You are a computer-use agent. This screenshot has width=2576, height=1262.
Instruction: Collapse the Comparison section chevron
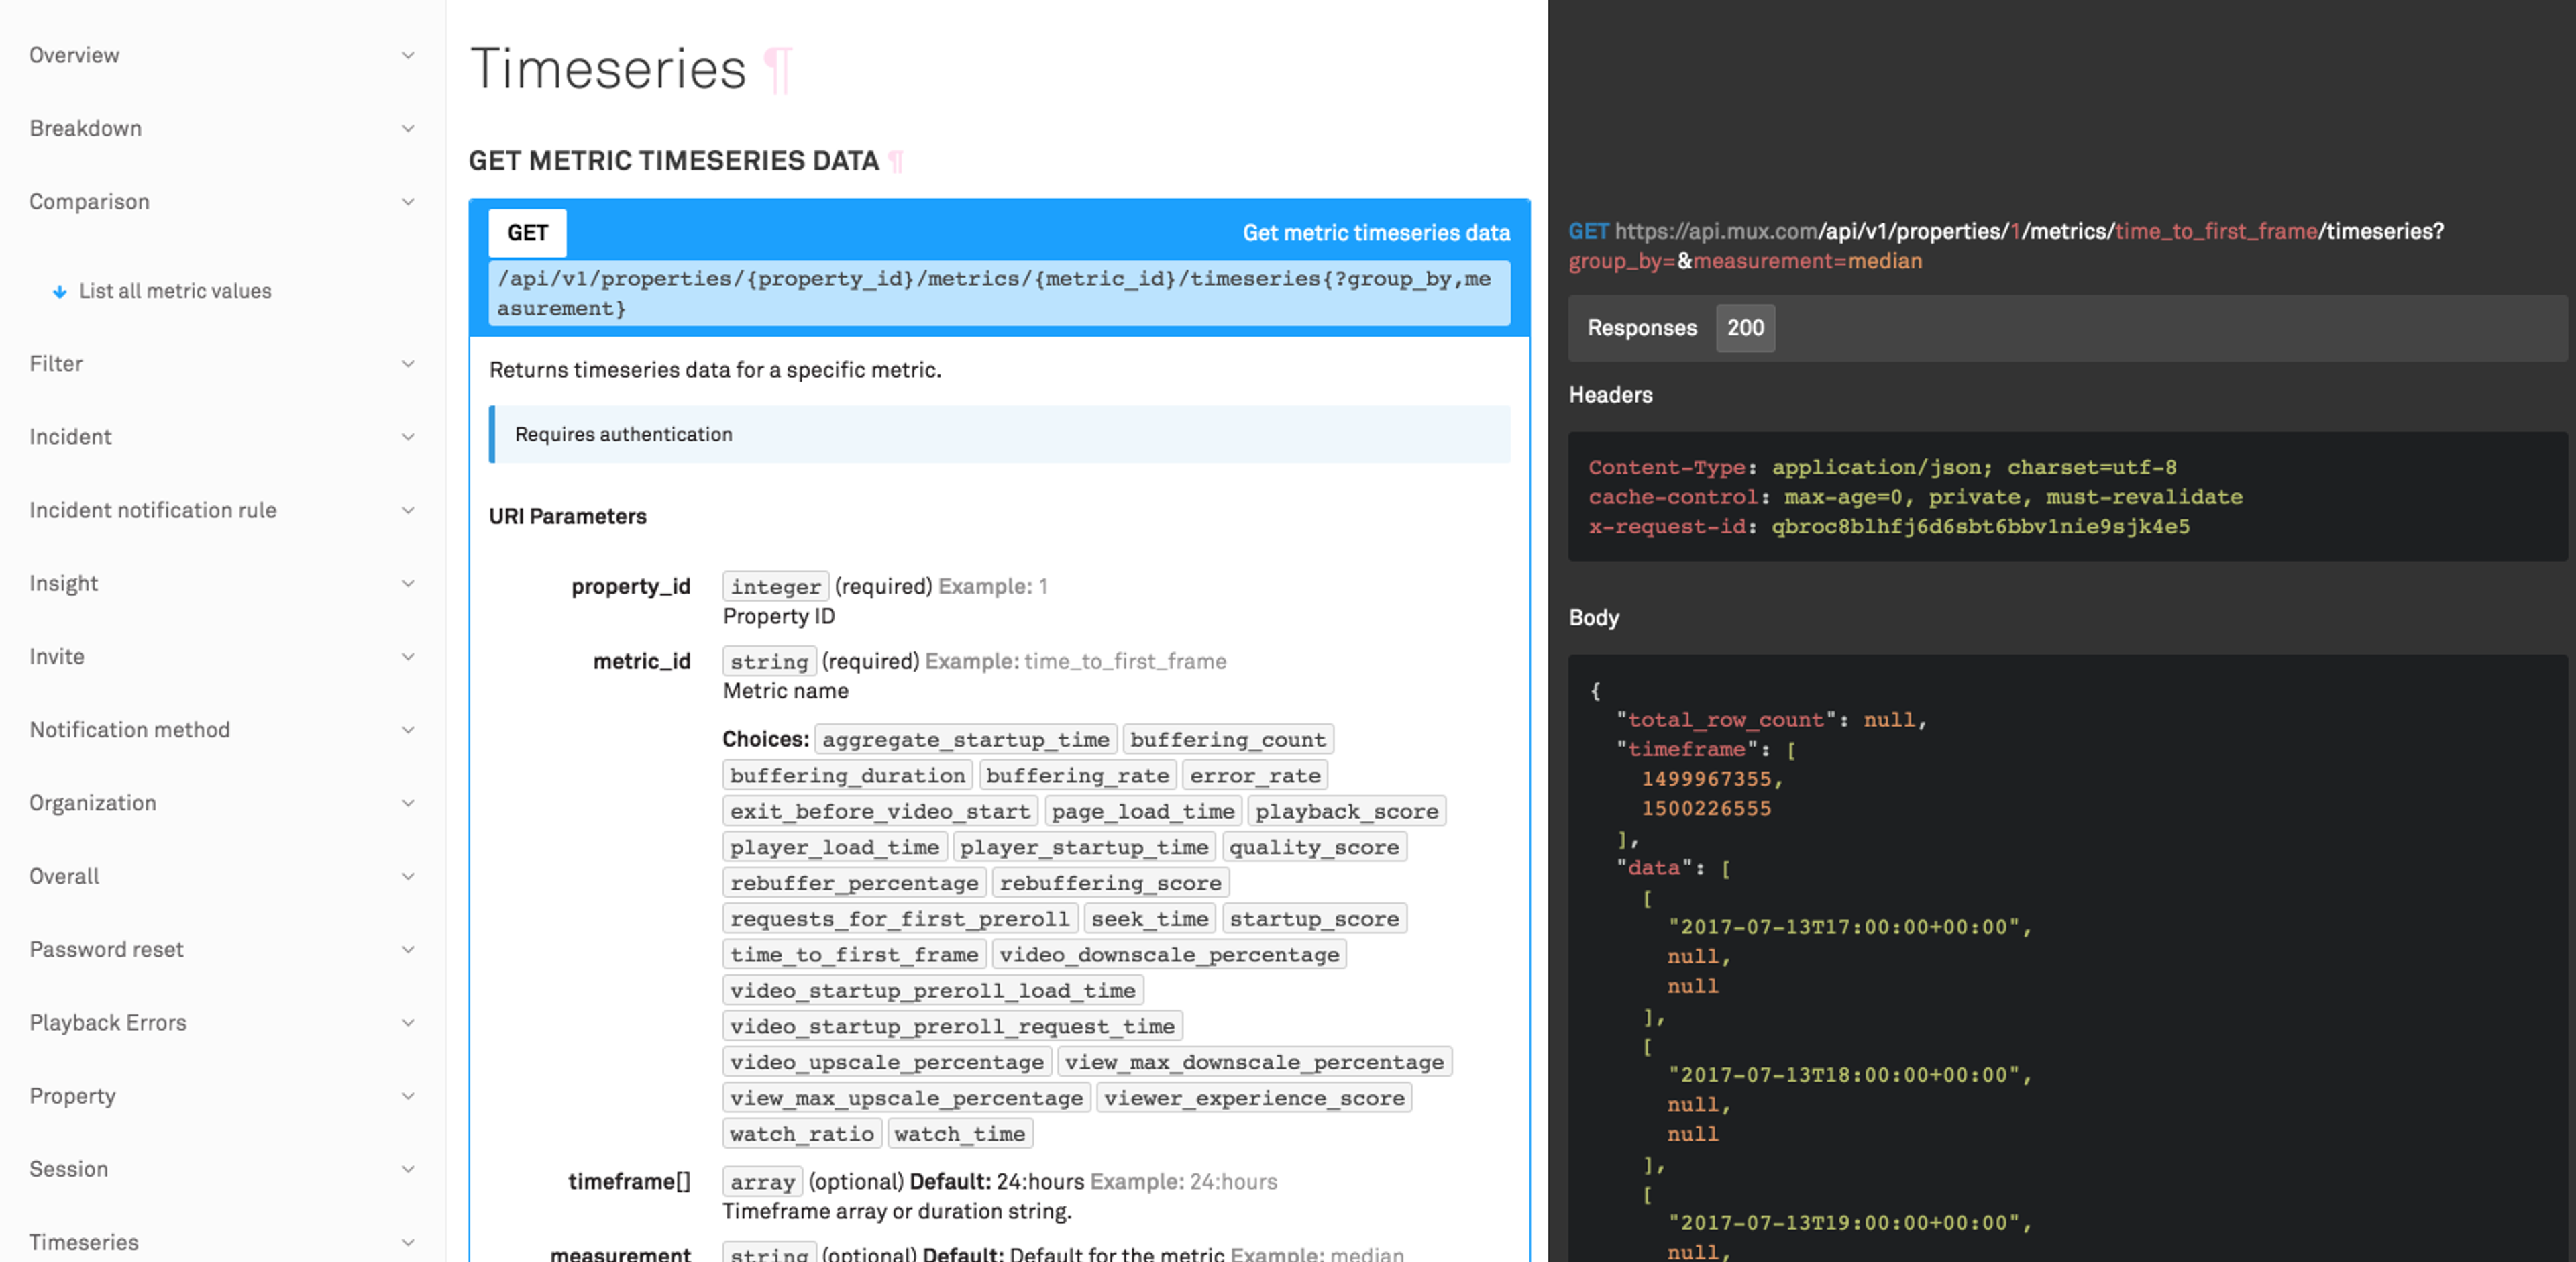pyautogui.click(x=408, y=201)
